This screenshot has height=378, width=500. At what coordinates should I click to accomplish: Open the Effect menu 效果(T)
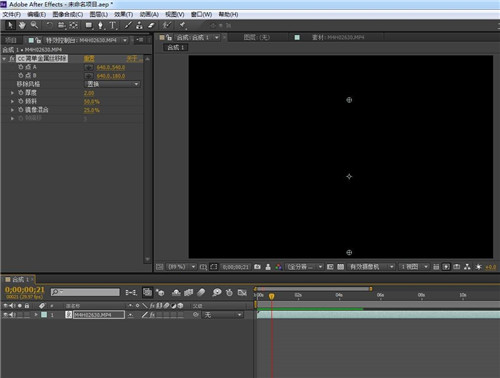(123, 14)
